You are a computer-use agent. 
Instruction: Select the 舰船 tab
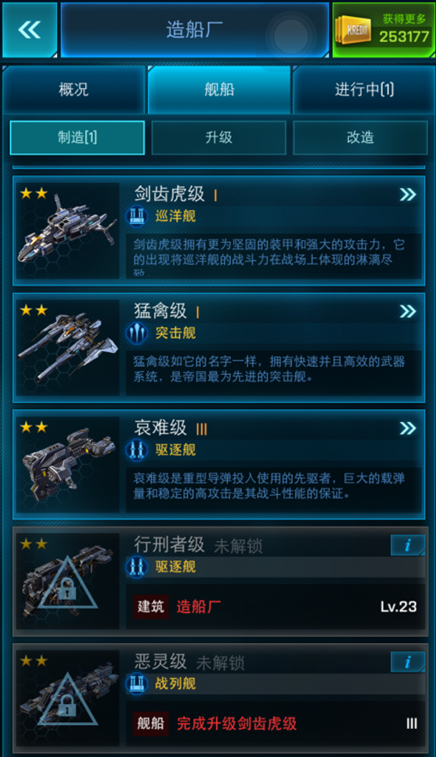click(x=219, y=89)
